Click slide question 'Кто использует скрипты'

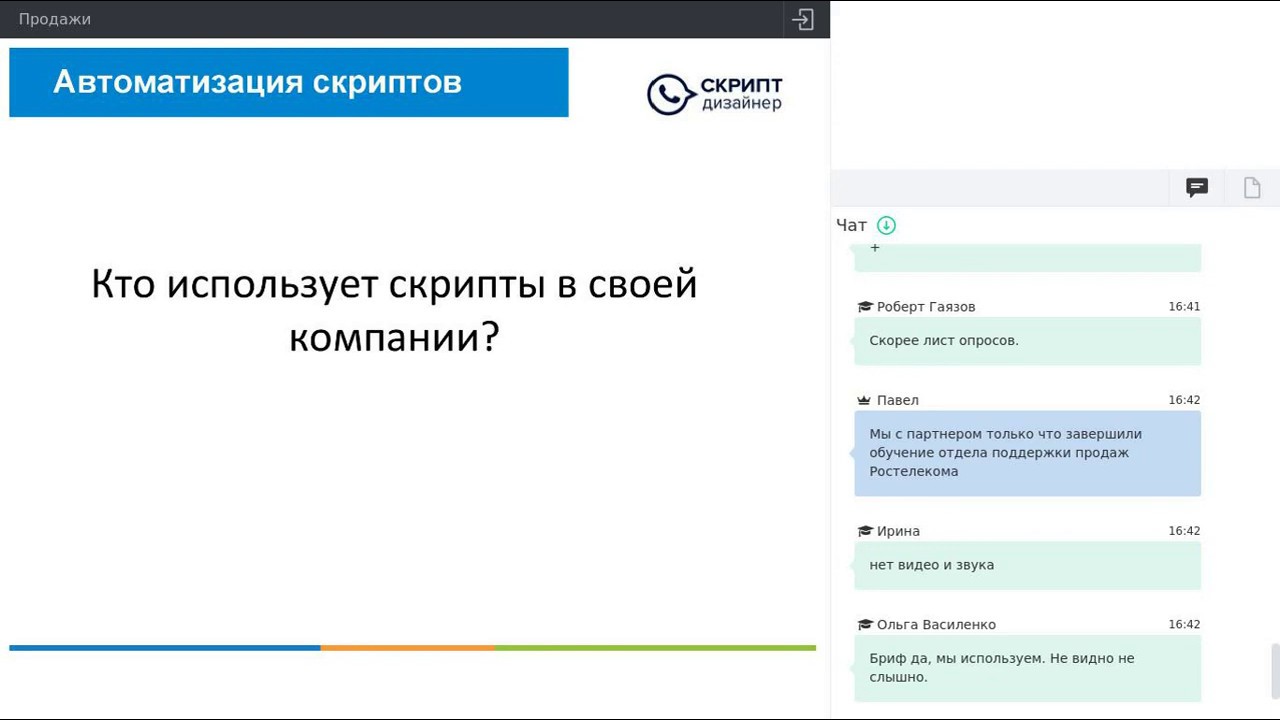(x=394, y=311)
